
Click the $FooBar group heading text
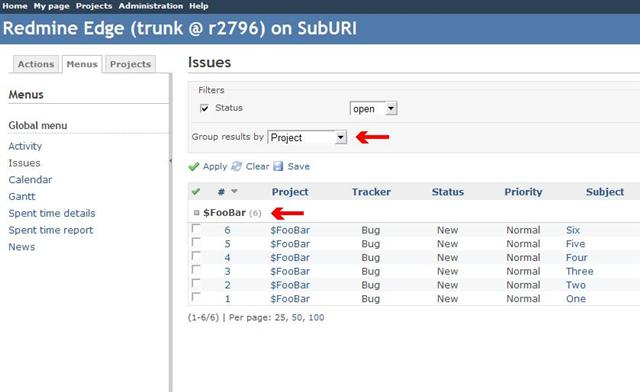pos(224,213)
